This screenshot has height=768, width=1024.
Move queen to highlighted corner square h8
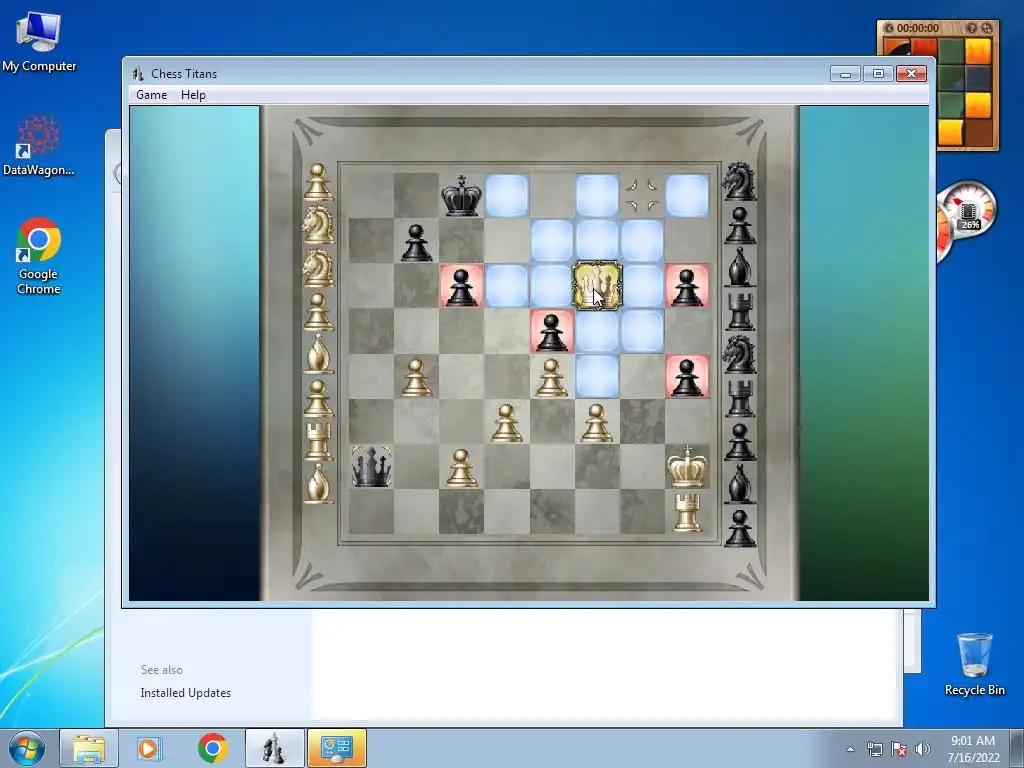pyautogui.click(x=686, y=195)
